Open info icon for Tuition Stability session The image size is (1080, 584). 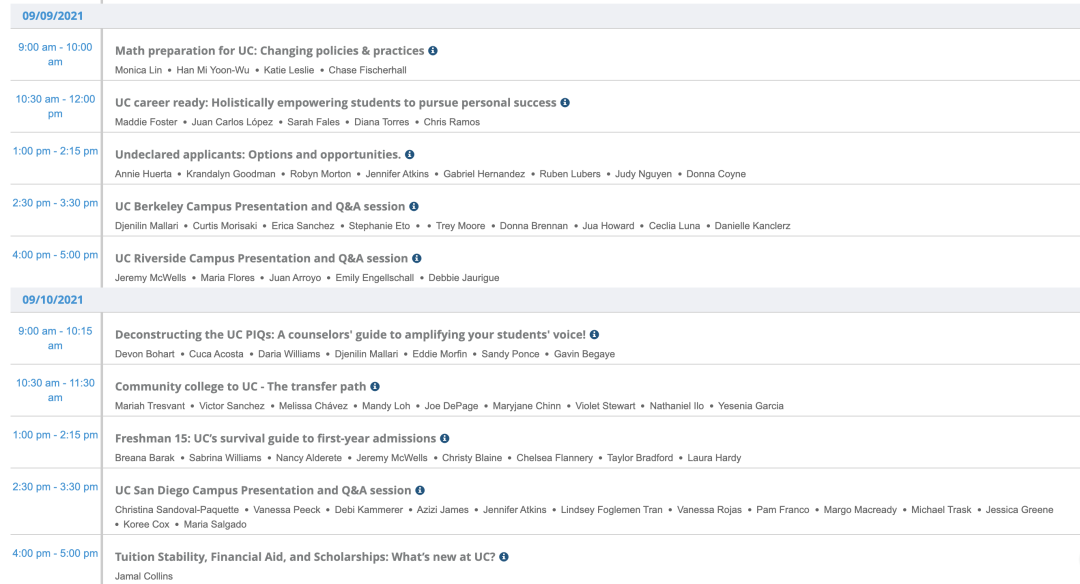click(x=503, y=556)
